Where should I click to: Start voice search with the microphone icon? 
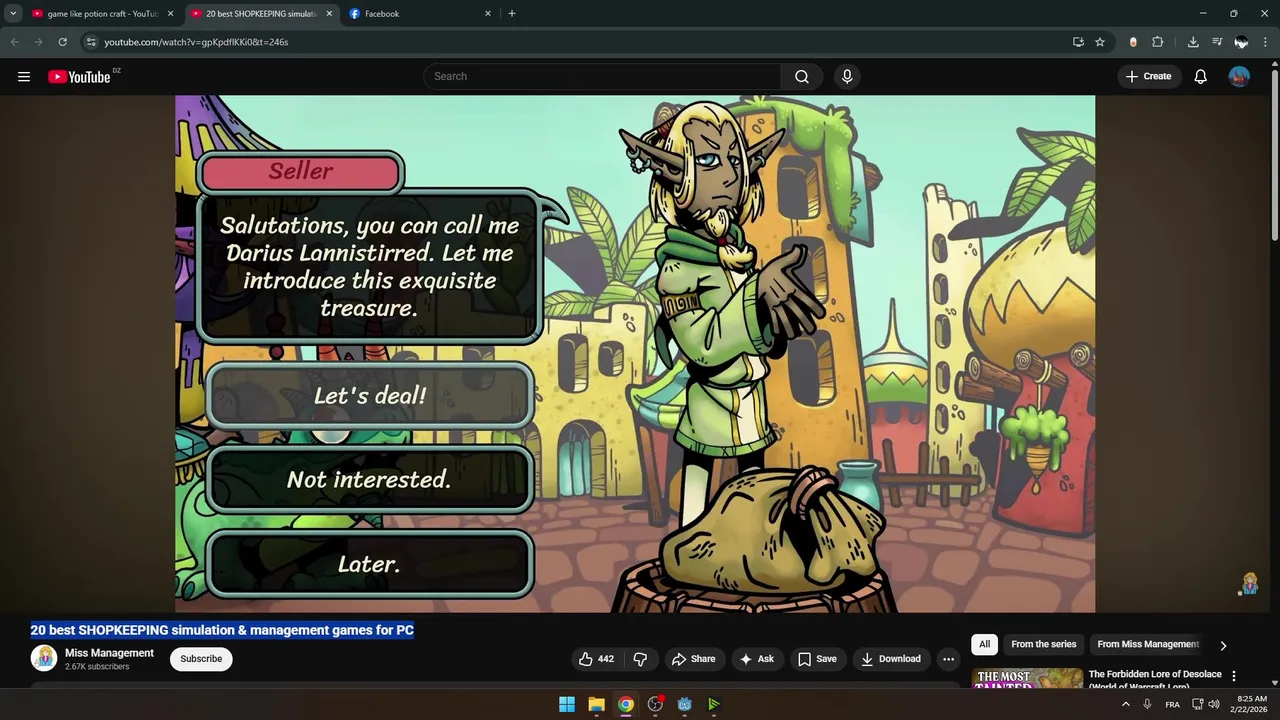[x=847, y=76]
